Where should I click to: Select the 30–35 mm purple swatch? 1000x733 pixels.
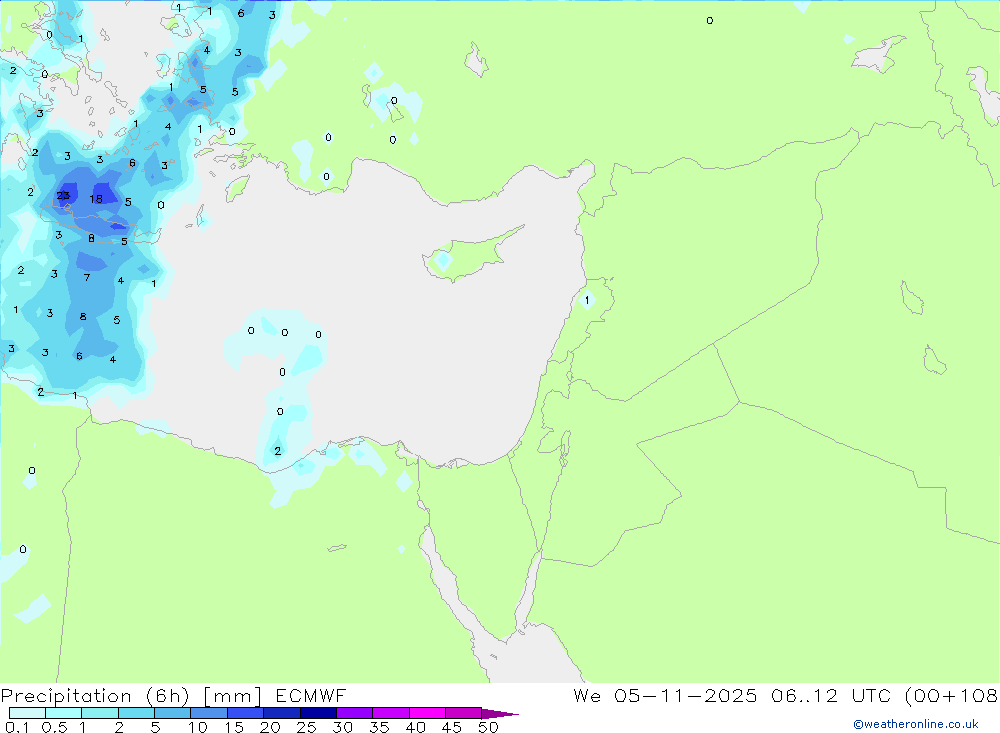[x=355, y=713]
